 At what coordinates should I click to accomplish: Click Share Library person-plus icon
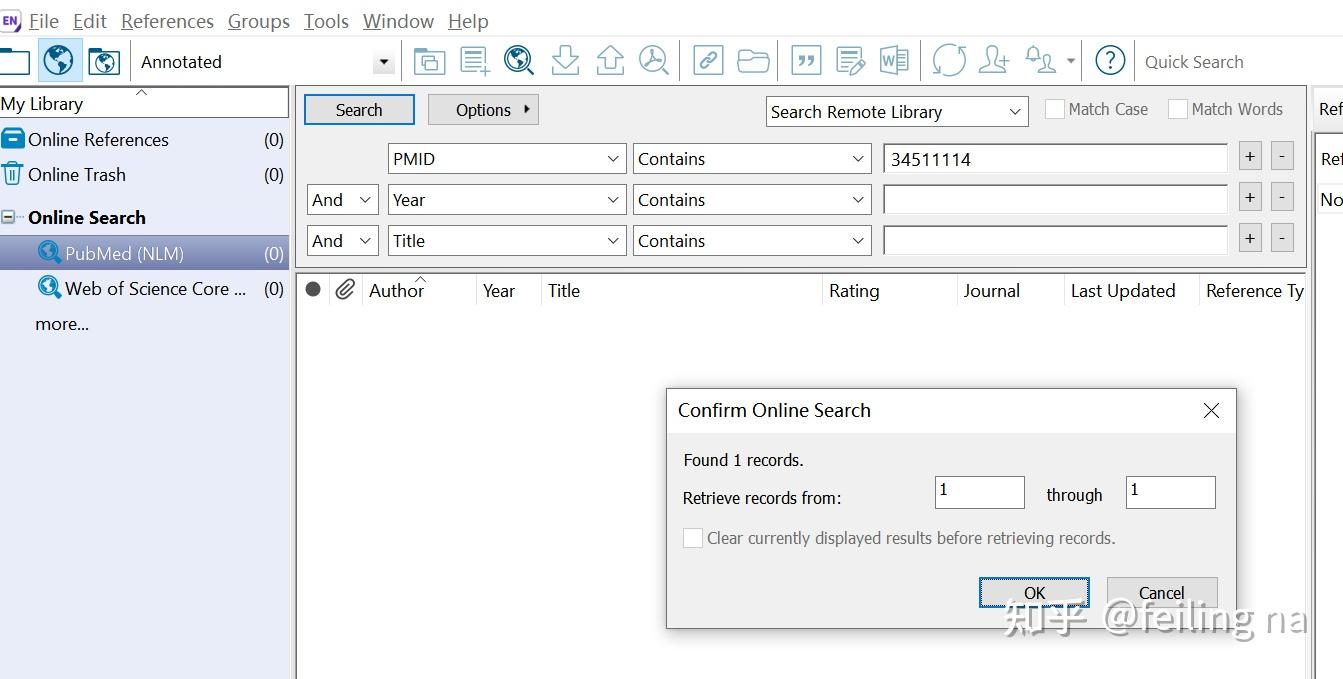(x=994, y=61)
